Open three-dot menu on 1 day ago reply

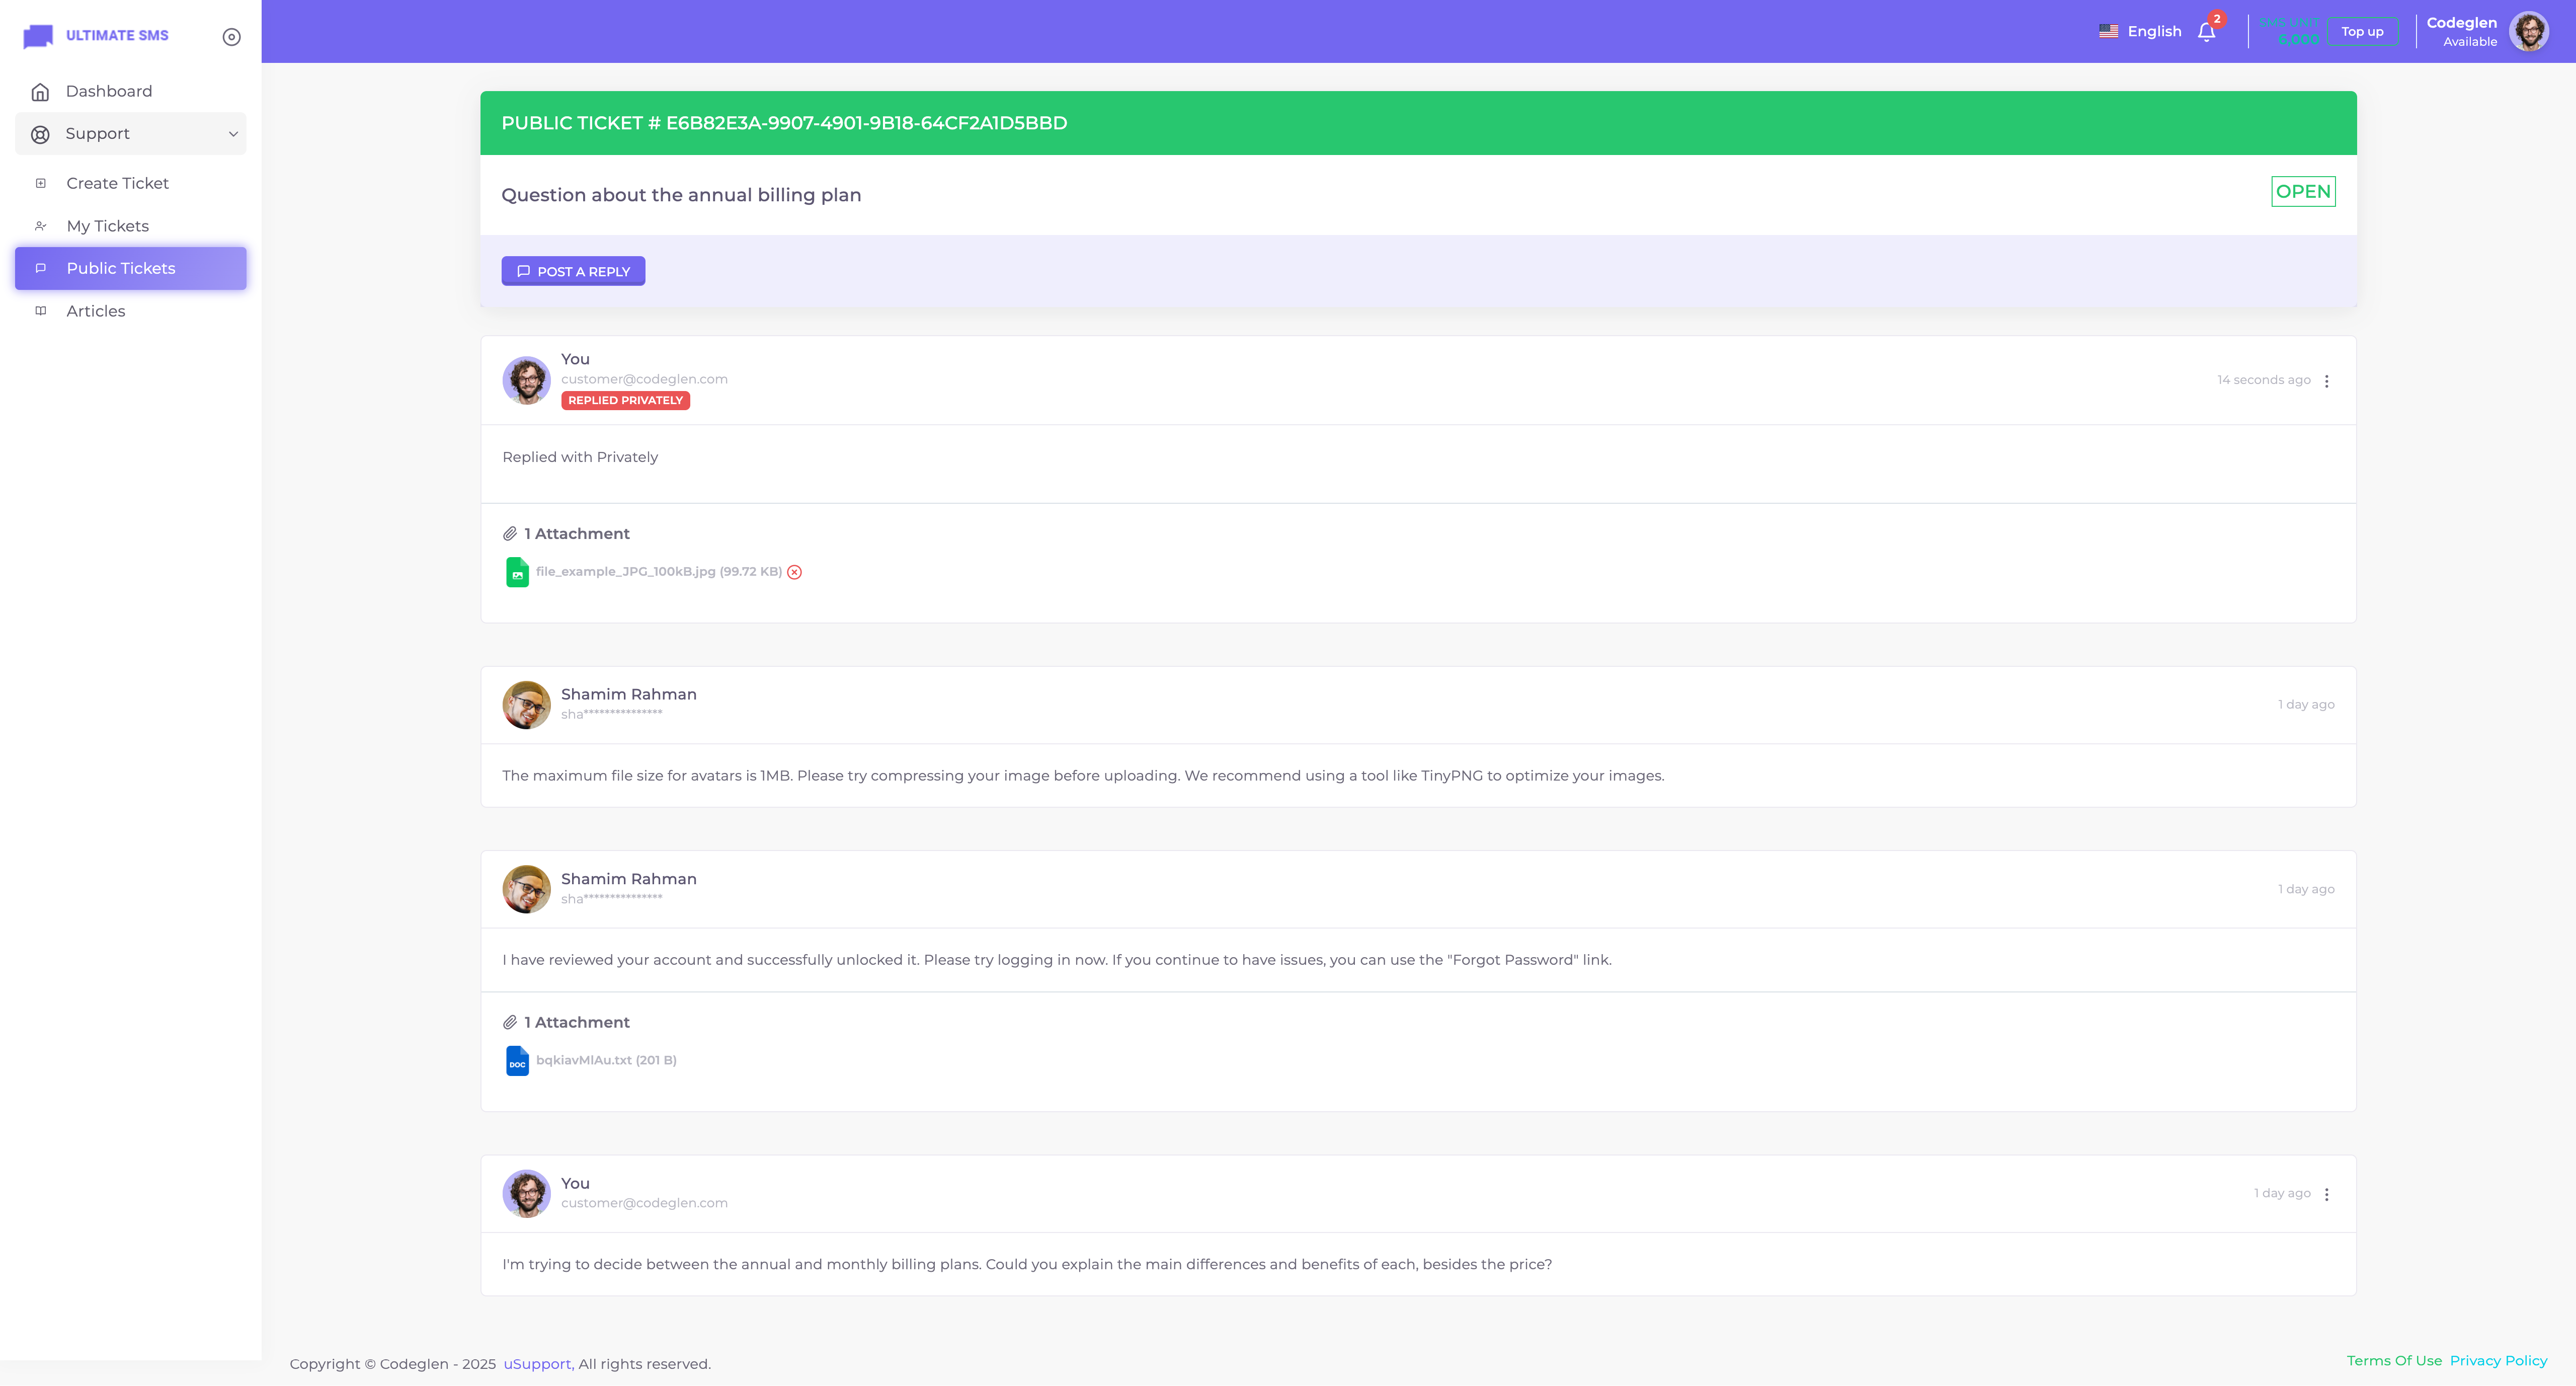(2326, 1194)
